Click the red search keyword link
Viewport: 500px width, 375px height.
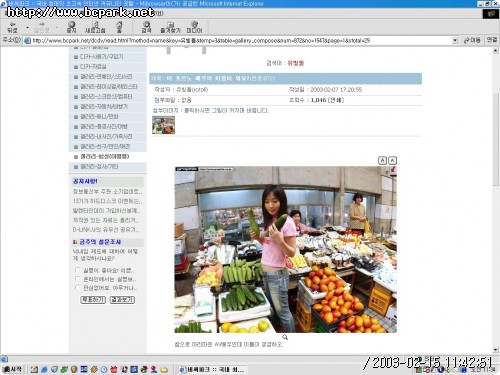[296, 63]
